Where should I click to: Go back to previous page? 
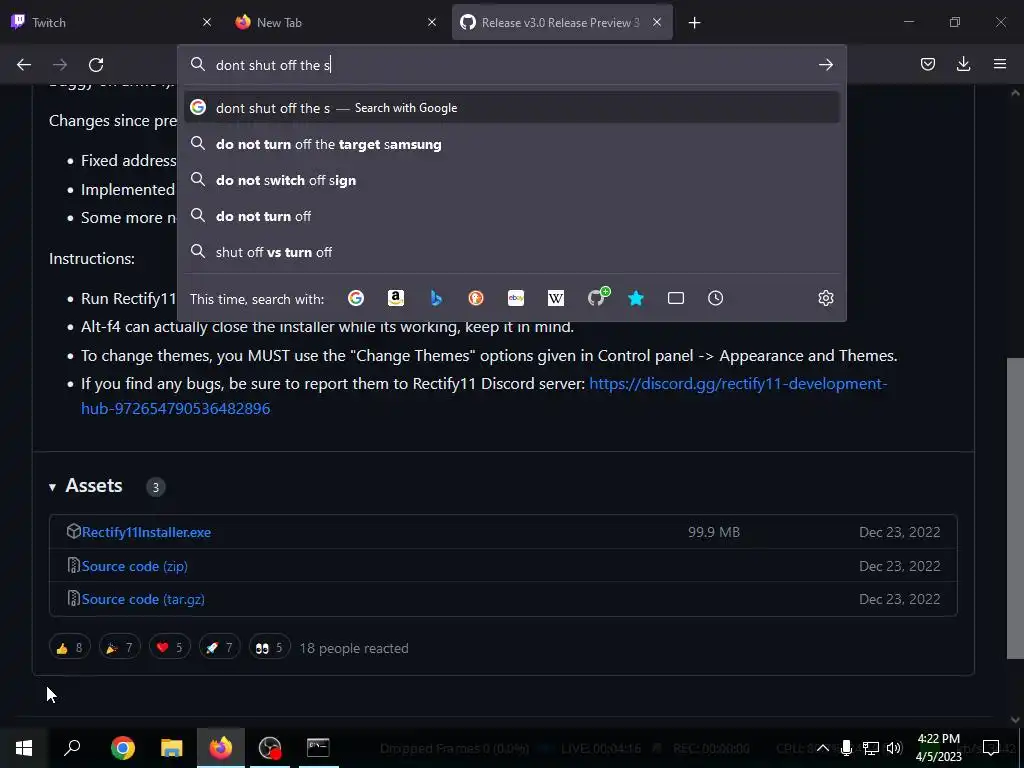click(24, 65)
